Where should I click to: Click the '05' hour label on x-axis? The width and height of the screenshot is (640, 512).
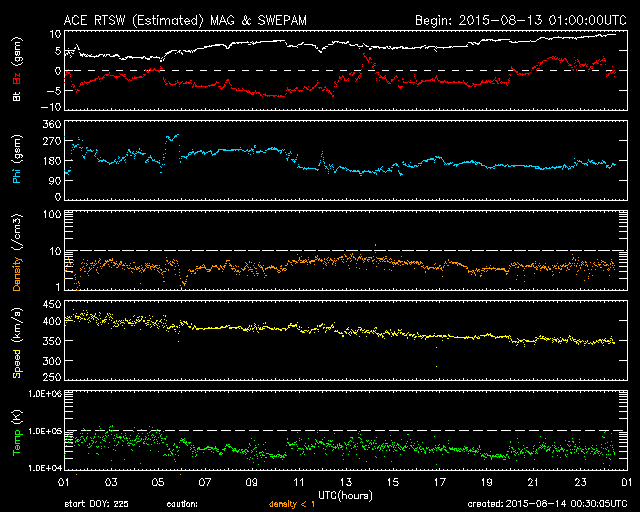158,482
